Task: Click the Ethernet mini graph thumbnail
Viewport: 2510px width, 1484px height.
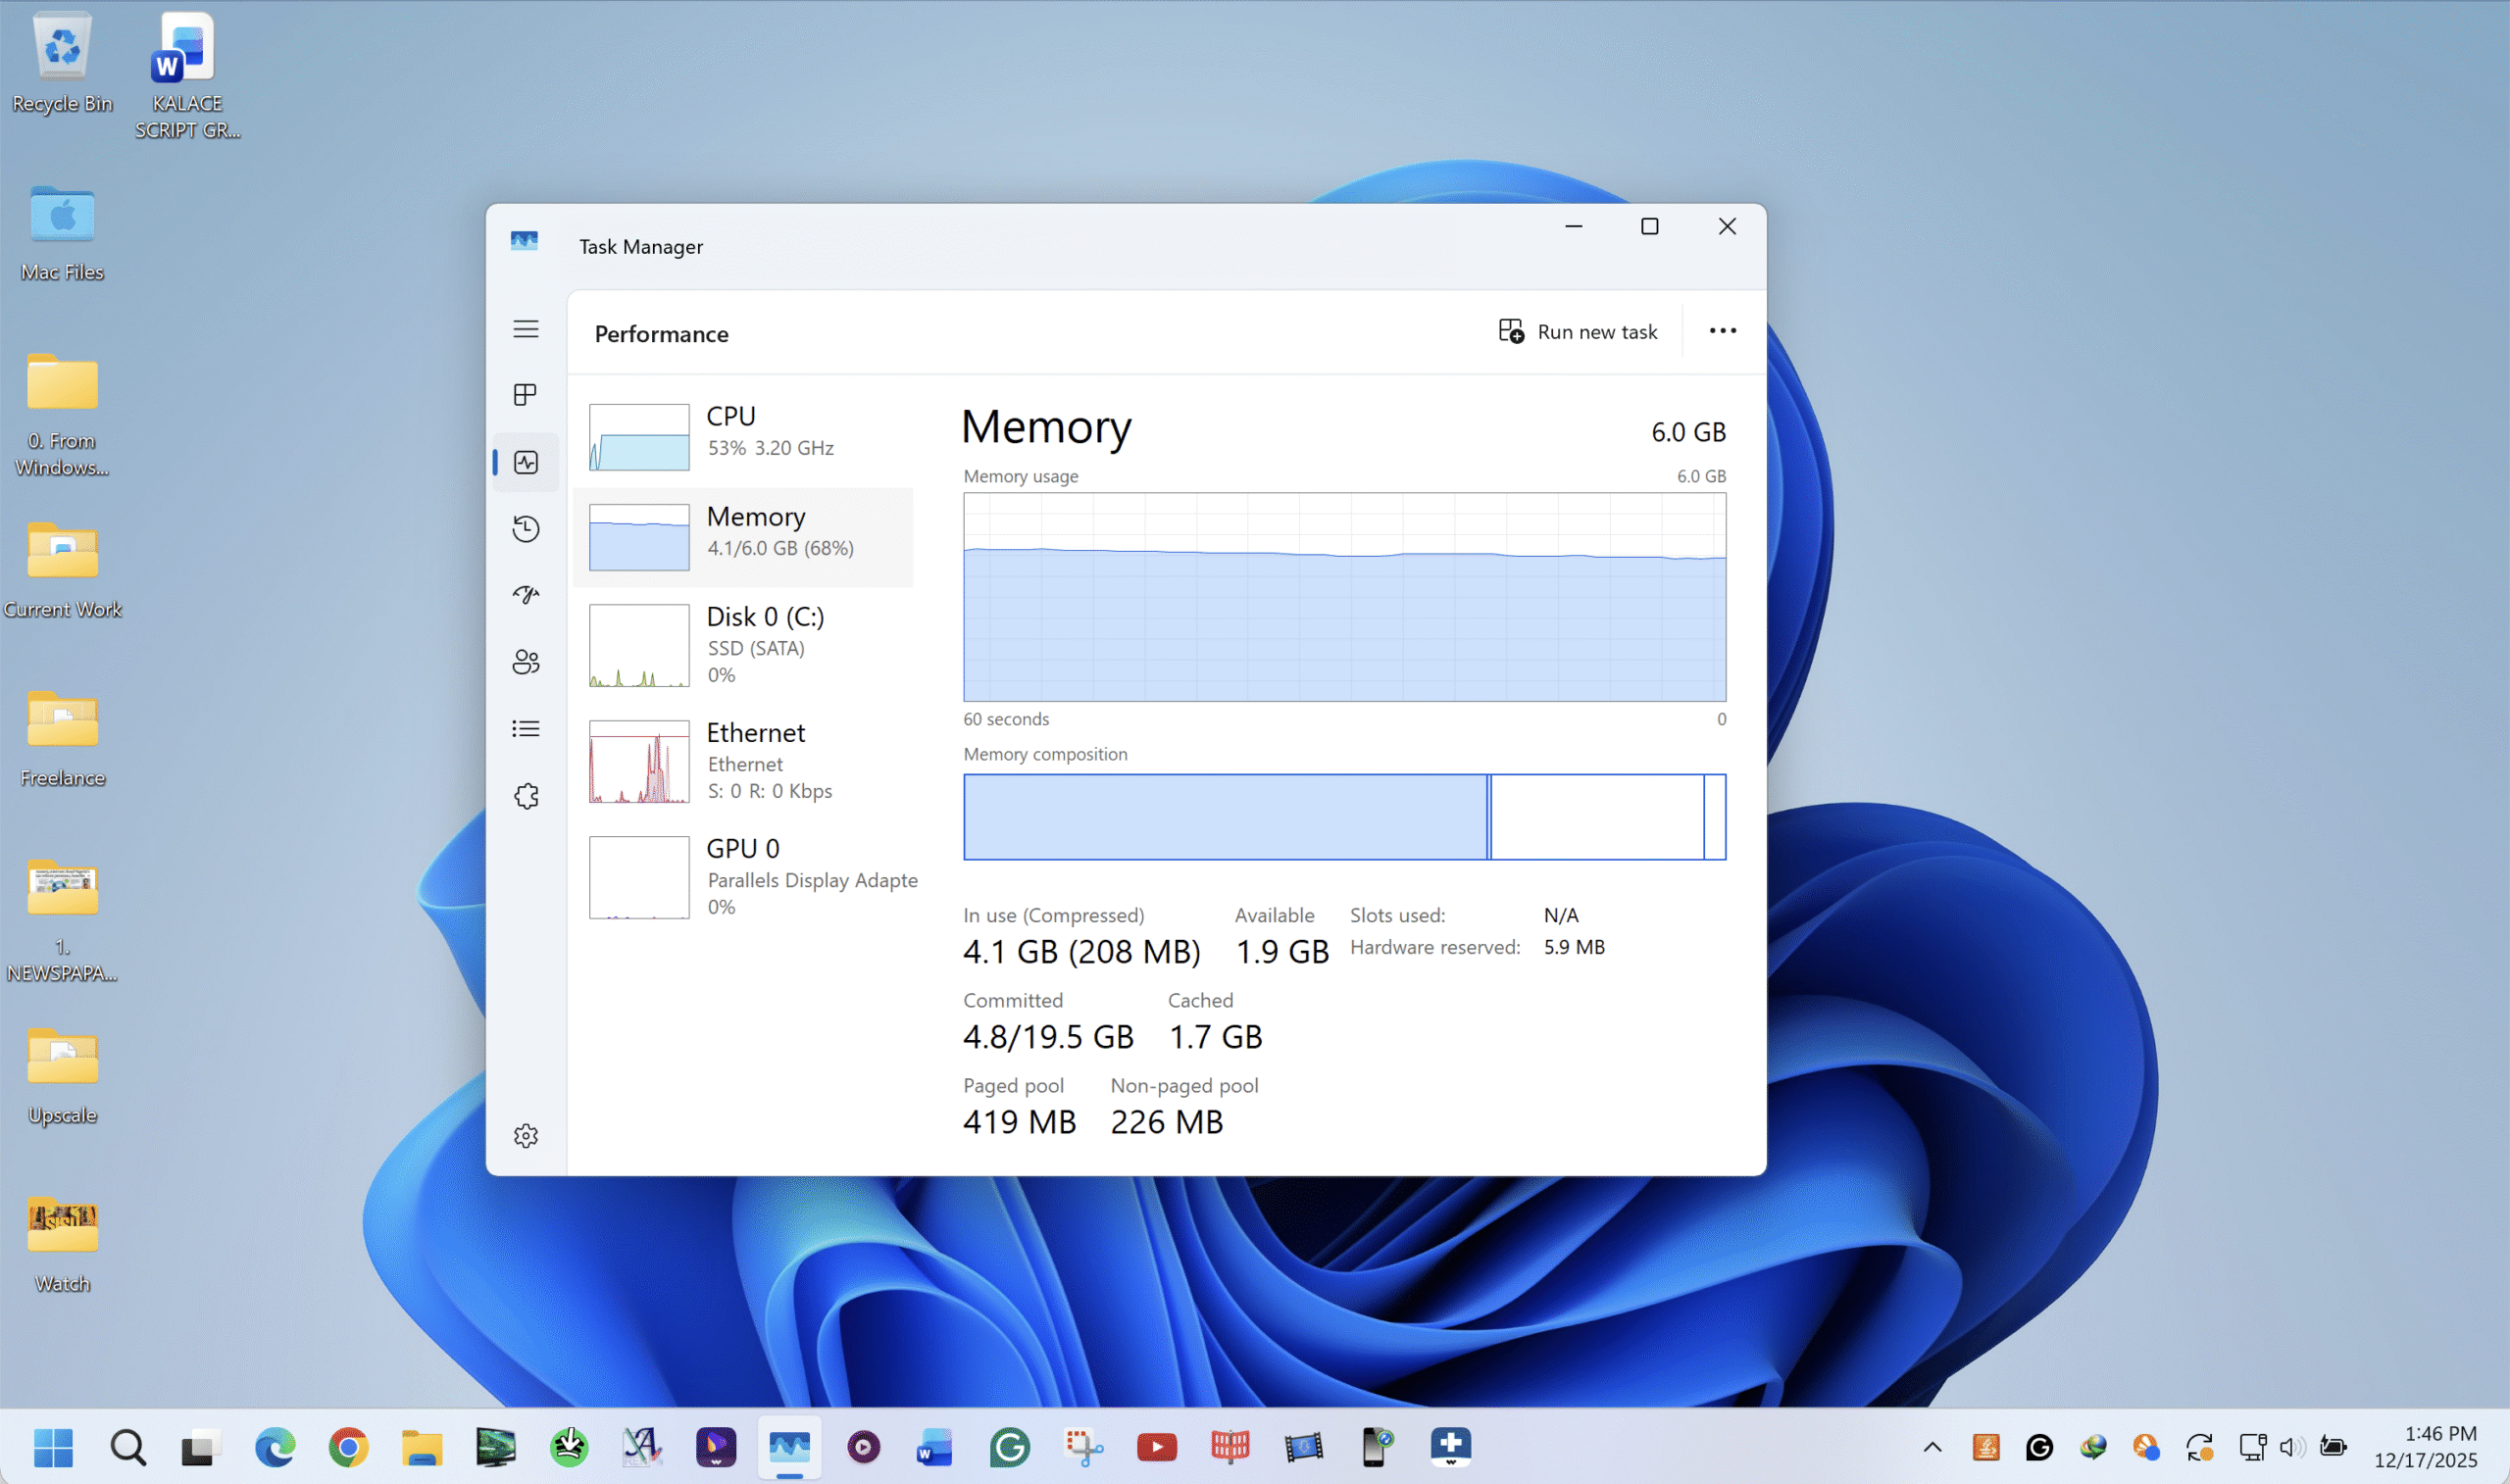Action: (x=639, y=761)
